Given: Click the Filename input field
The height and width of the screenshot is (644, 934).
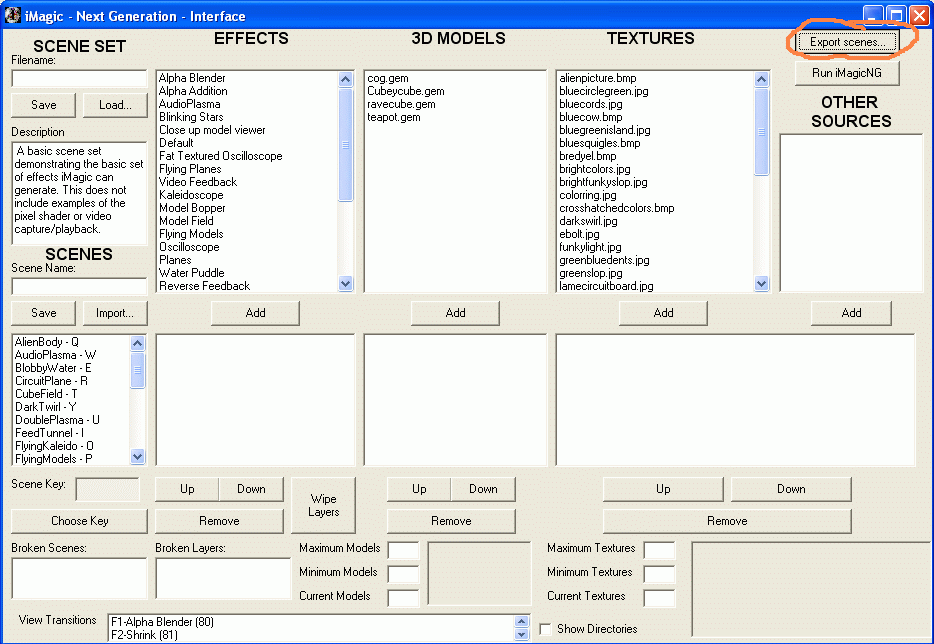Looking at the screenshot, I should click(79, 79).
